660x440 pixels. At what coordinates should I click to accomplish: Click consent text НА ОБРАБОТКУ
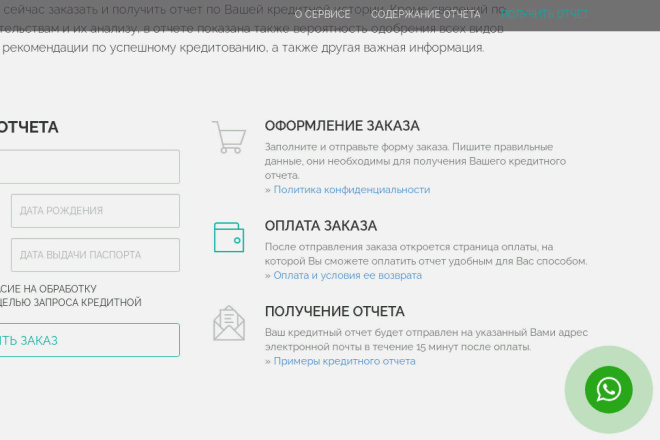[x=60, y=289]
